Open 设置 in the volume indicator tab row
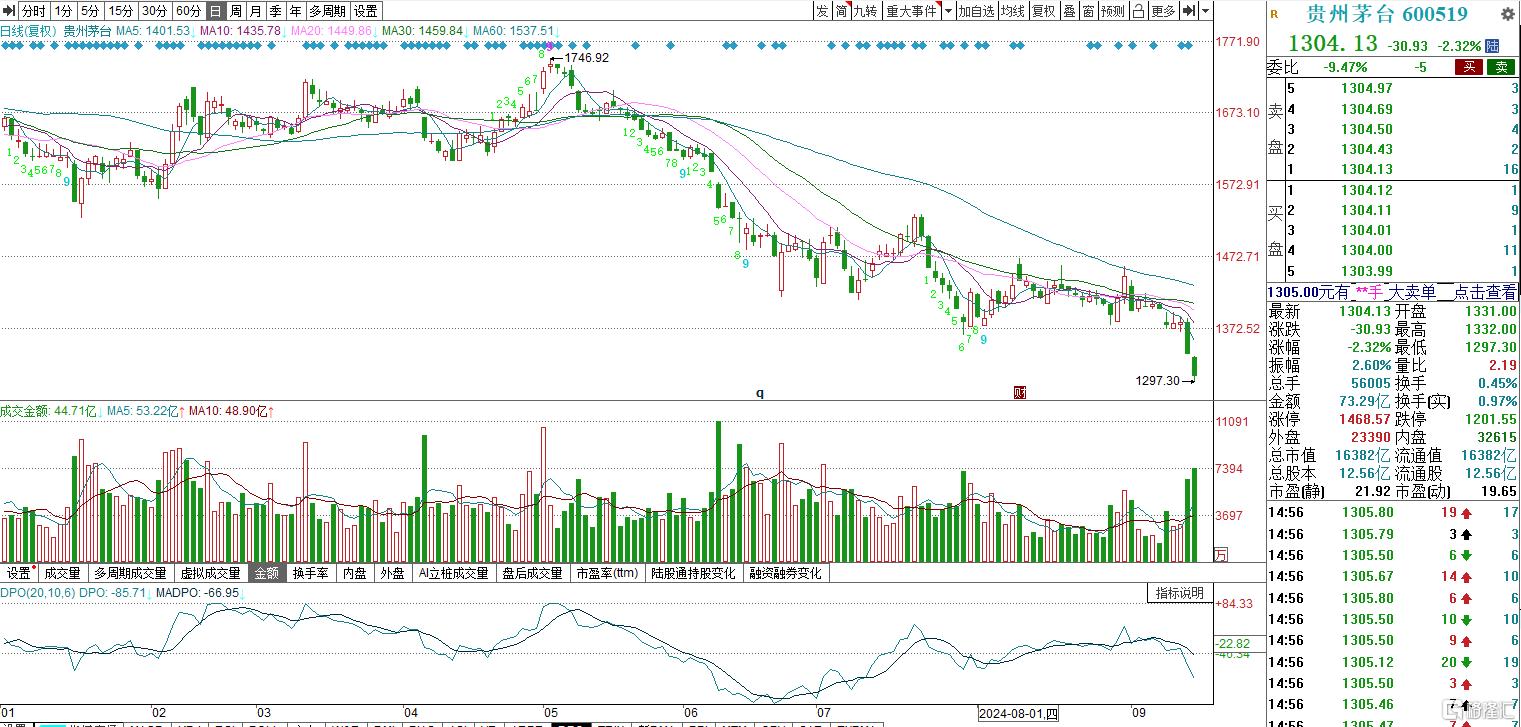Viewport: 1521px width, 727px height. pyautogui.click(x=19, y=574)
